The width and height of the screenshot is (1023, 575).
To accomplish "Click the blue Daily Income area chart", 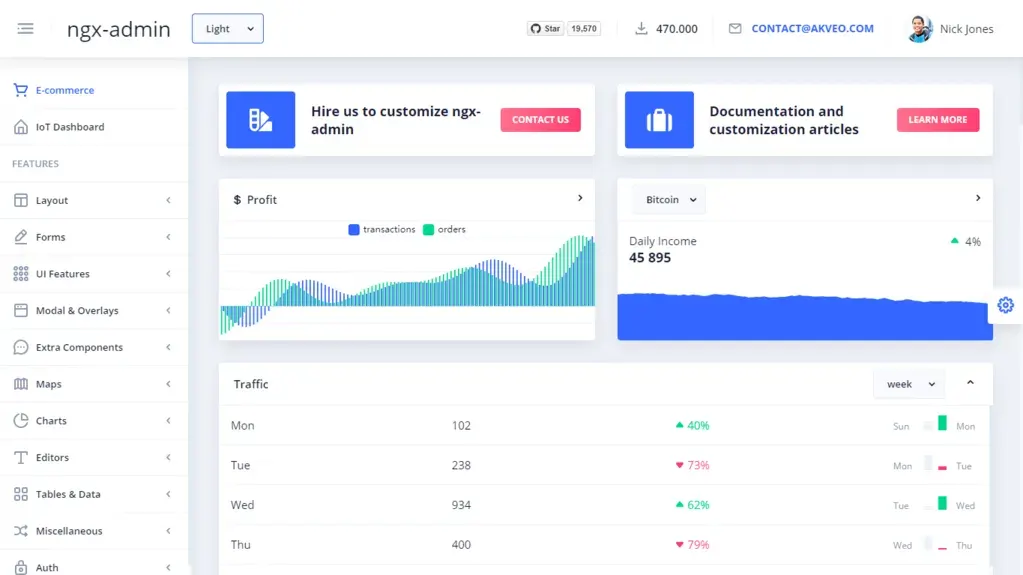I will [x=804, y=317].
